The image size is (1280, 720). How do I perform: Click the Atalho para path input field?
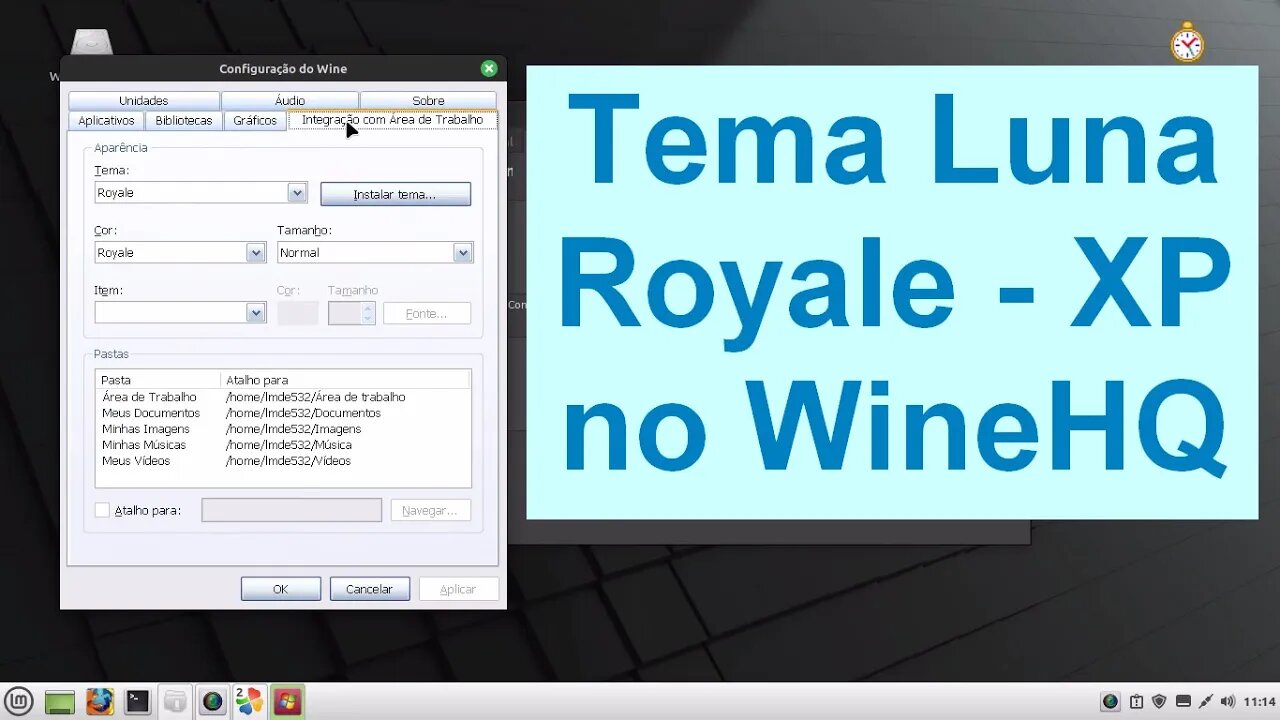291,510
